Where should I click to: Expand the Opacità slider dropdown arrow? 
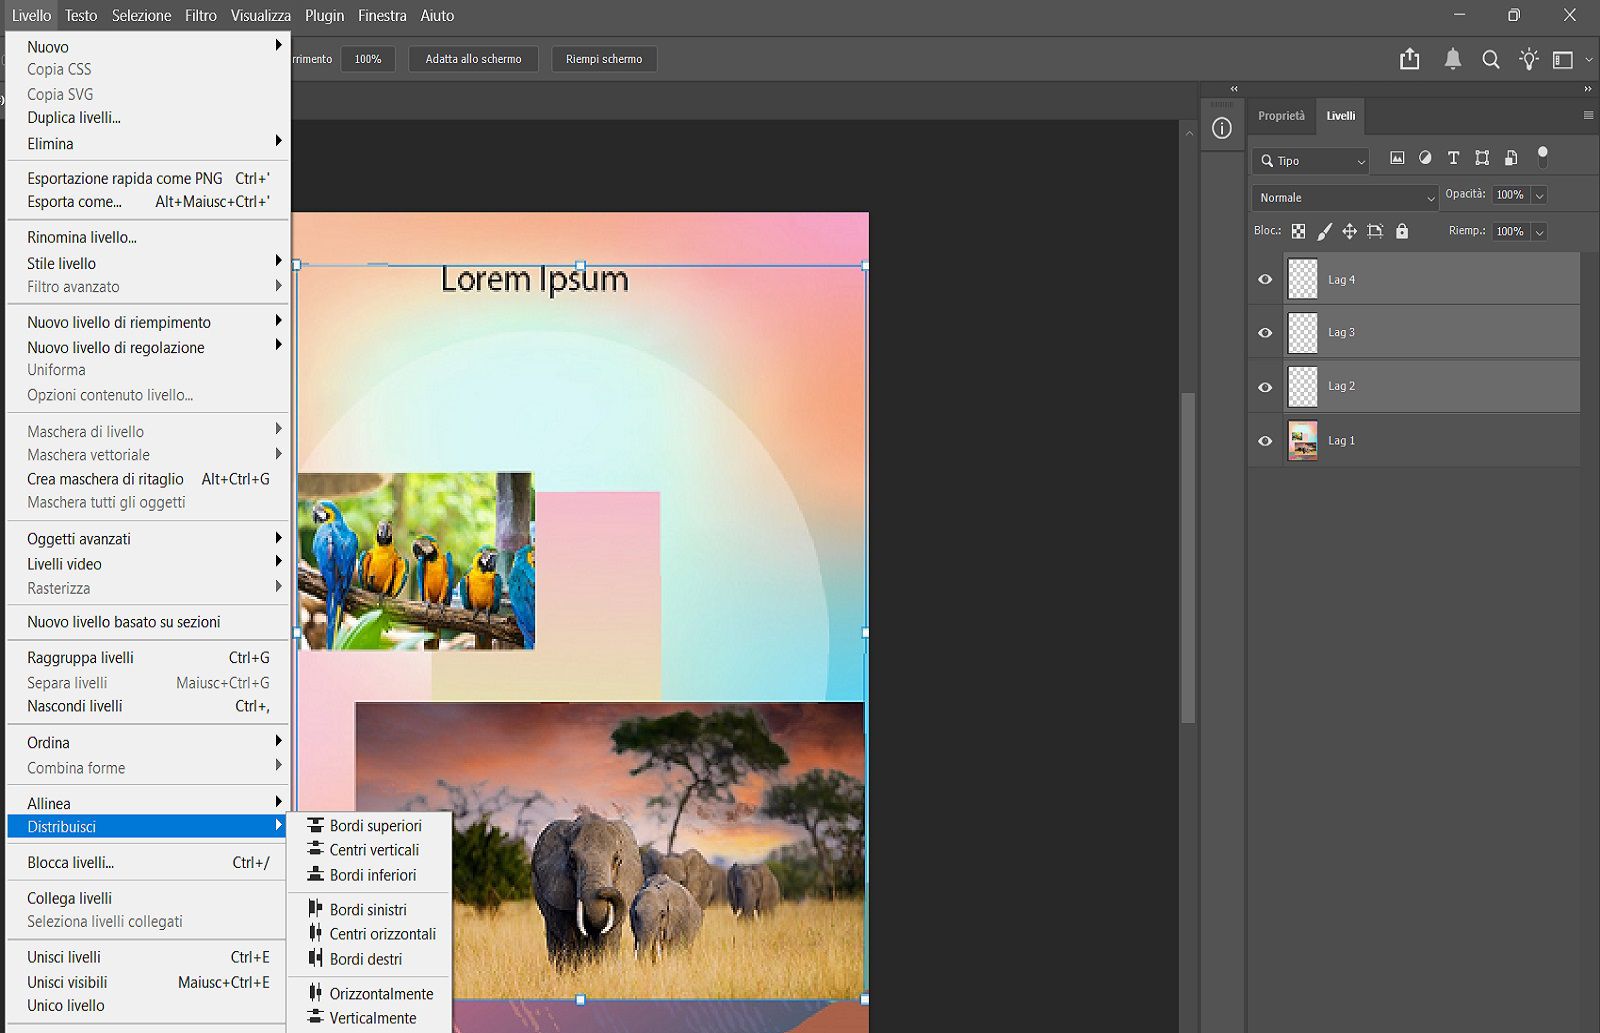tap(1540, 195)
